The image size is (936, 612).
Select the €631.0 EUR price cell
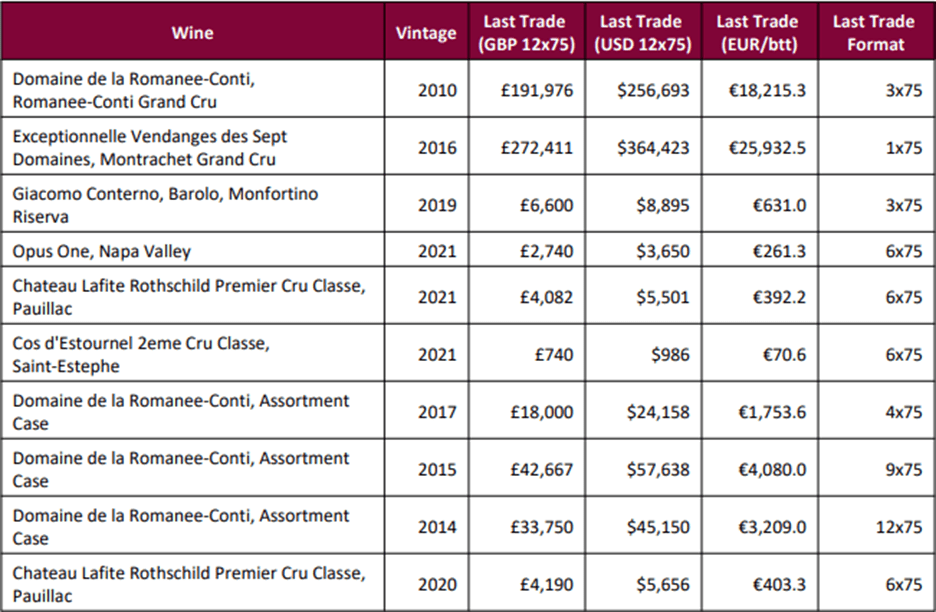(x=782, y=205)
